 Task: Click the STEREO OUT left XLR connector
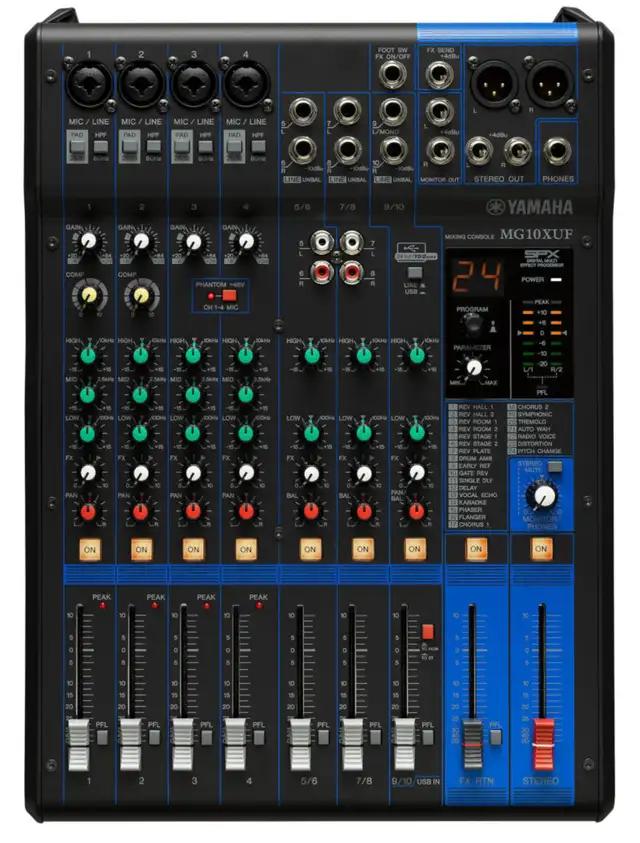[493, 84]
